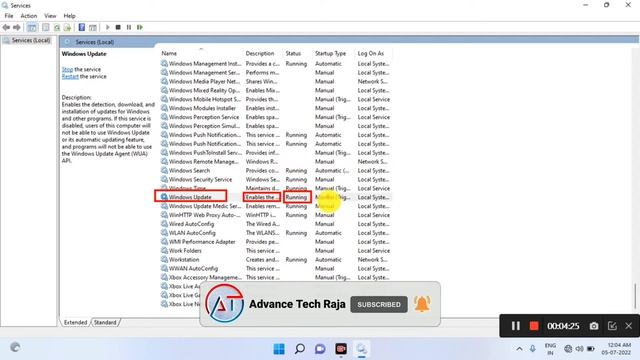Pause the service with the toolbar Pause icon
Image resolution: width=640 pixels, height=360 pixels.
coord(129,27)
